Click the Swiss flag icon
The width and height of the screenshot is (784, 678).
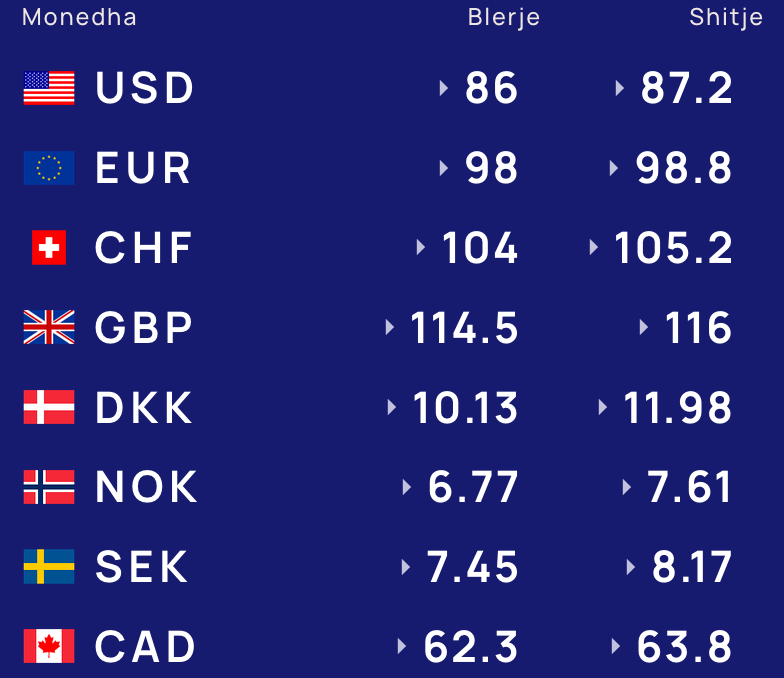point(49,248)
